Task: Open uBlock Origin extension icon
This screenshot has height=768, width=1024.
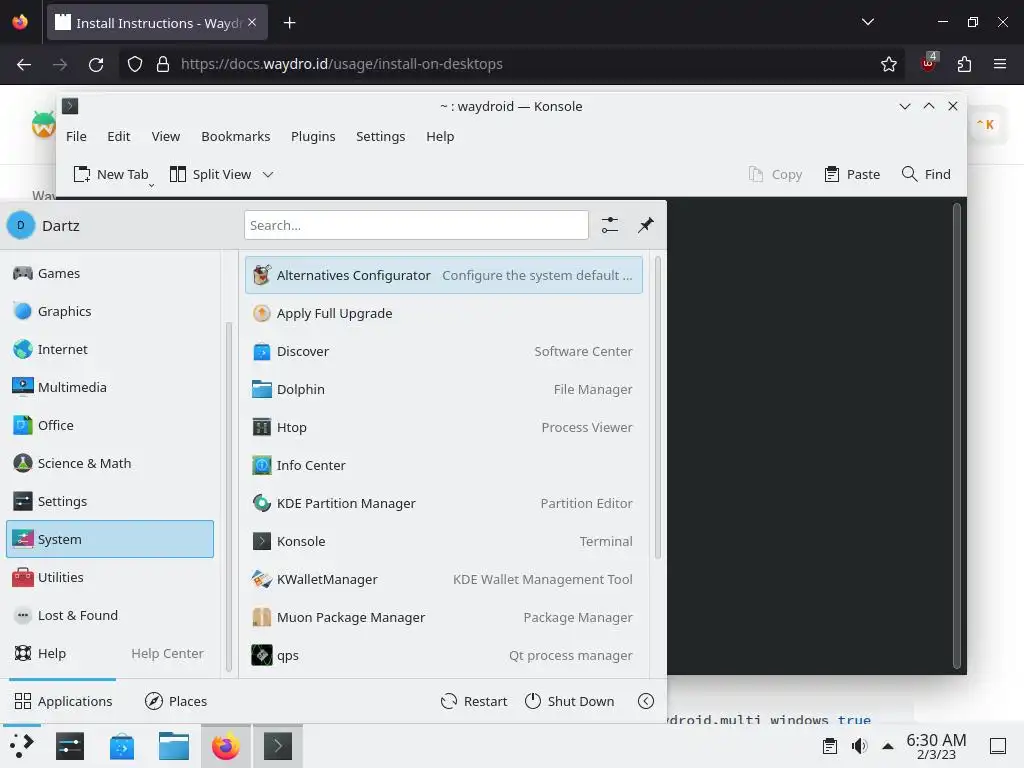Action: coord(928,63)
